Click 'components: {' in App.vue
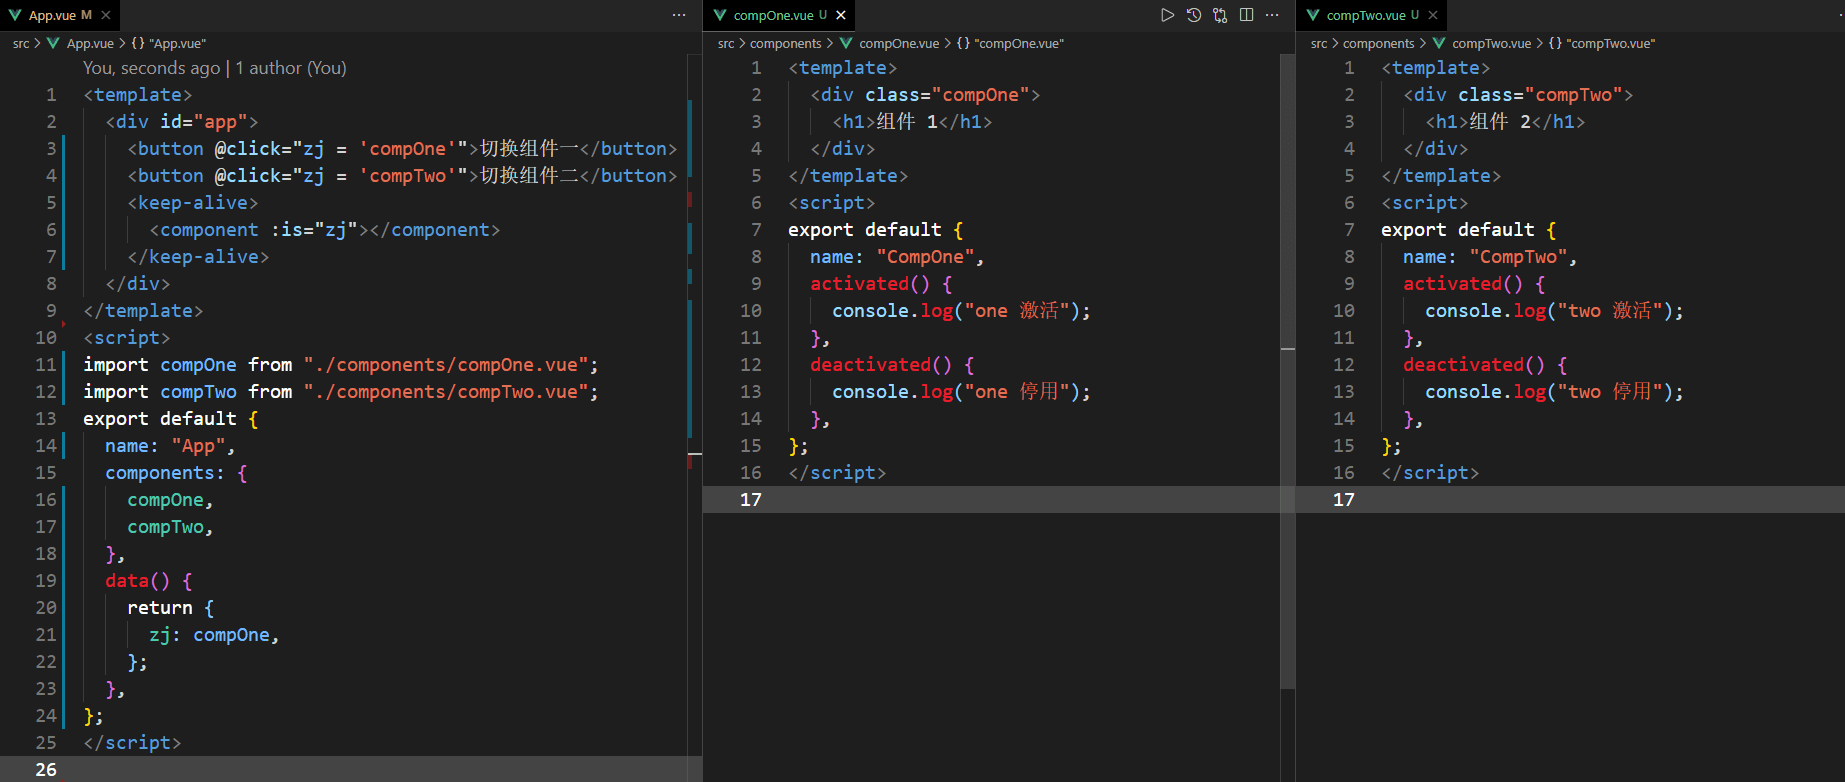 click(176, 473)
